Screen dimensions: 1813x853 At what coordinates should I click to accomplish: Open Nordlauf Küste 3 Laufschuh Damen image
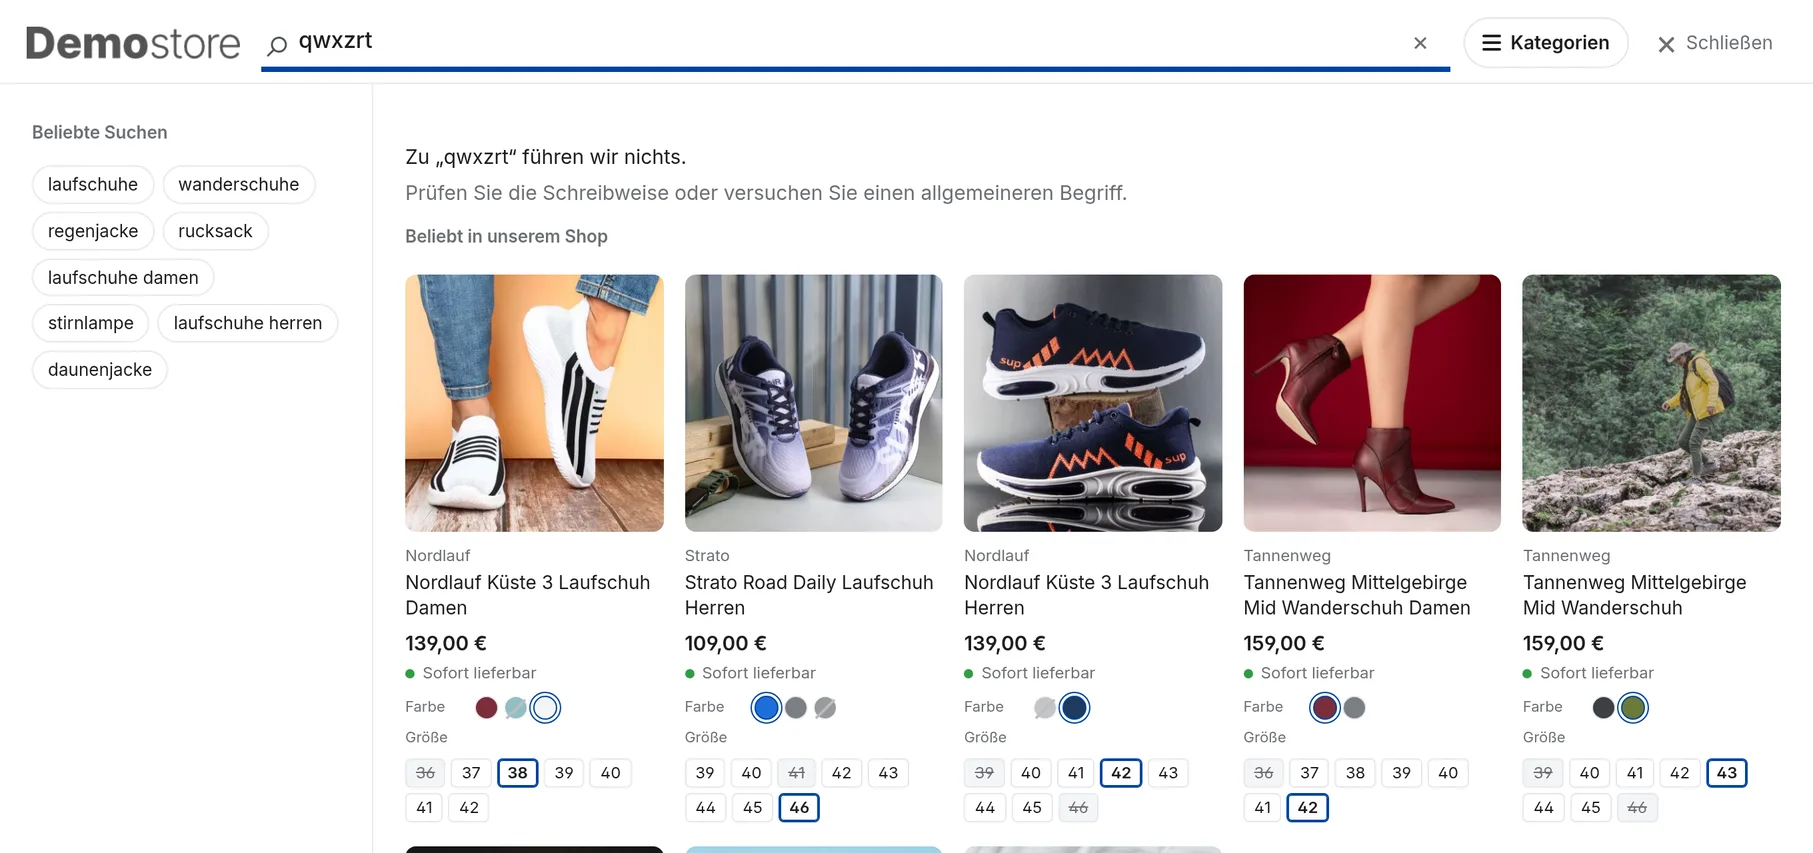534,403
